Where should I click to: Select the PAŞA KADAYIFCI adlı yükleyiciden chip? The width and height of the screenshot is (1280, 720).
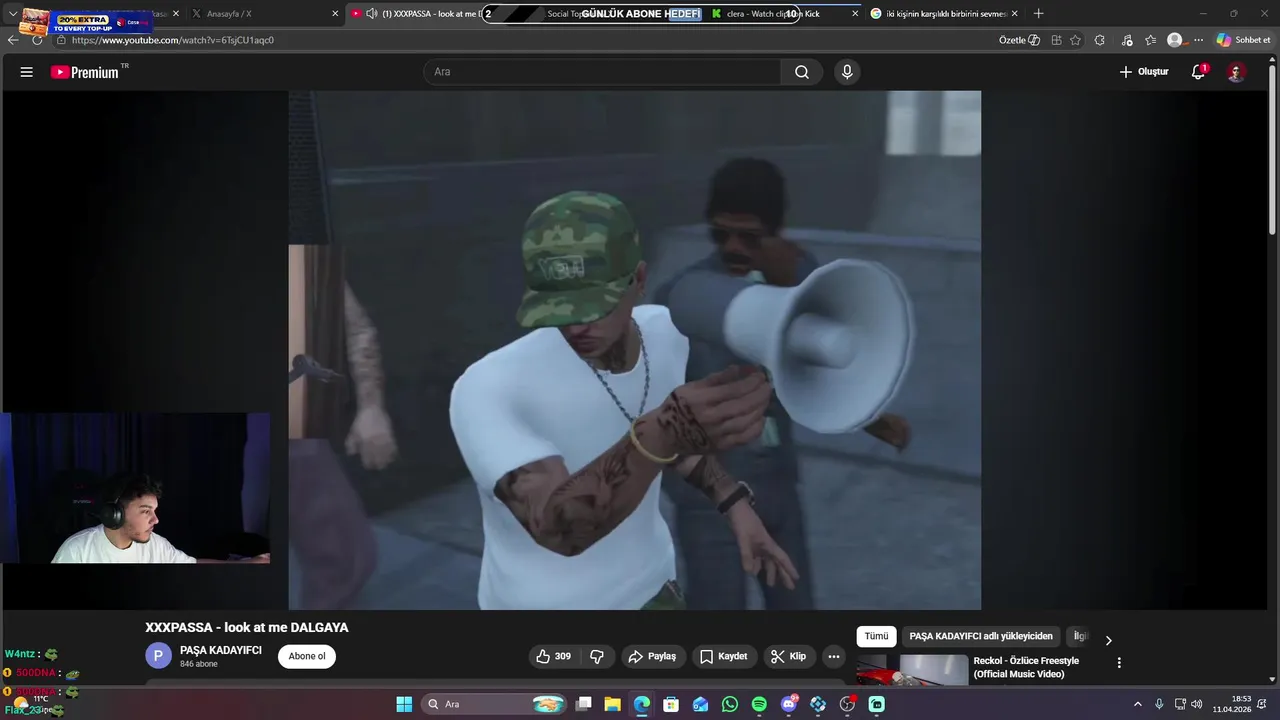coord(981,636)
